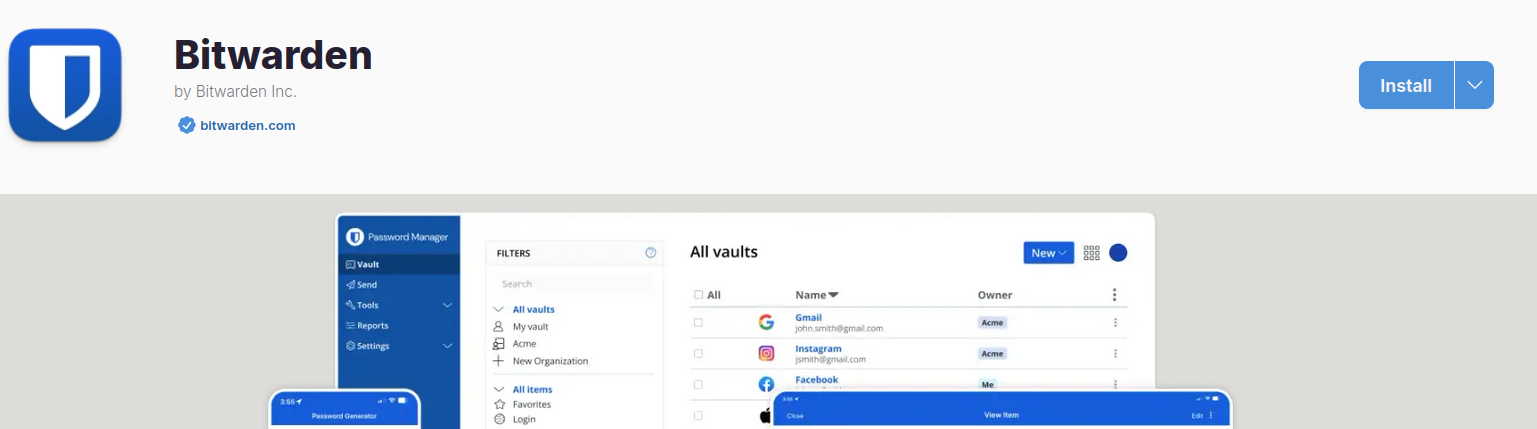This screenshot has width=1537, height=429.
Task: Click the Me badge in Facebook row
Action: pyautogui.click(x=988, y=384)
